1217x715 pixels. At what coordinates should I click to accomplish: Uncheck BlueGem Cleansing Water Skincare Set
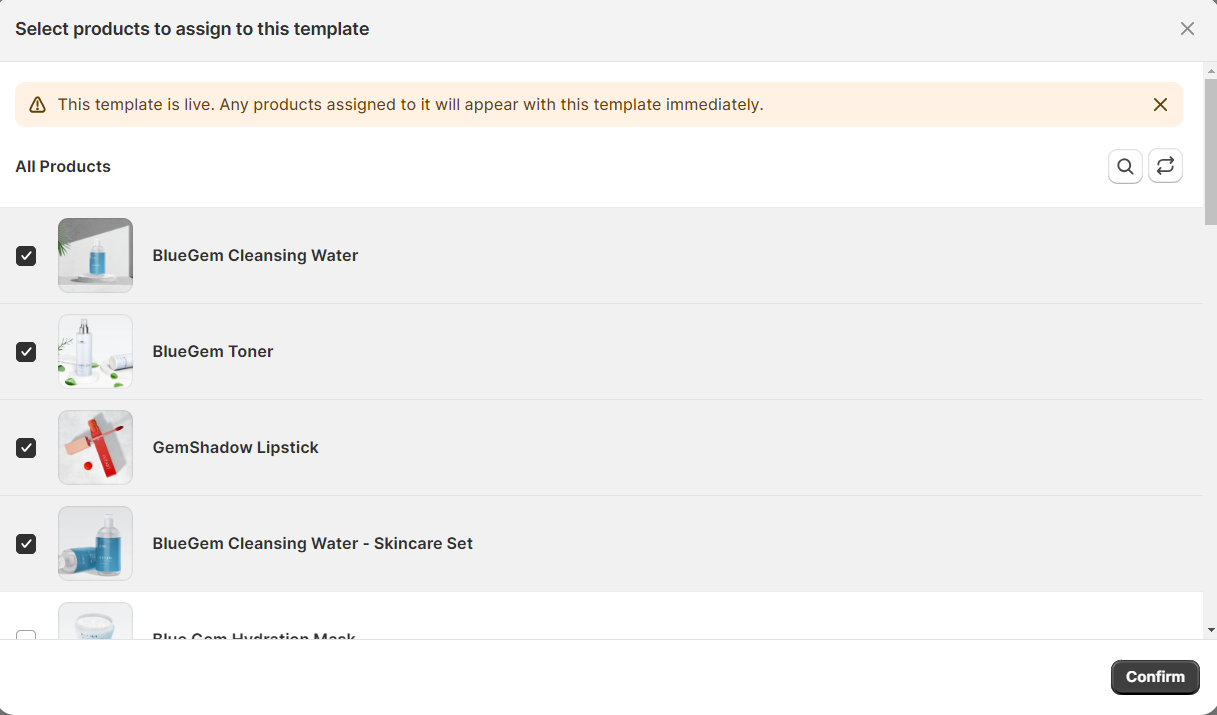[x=26, y=544]
